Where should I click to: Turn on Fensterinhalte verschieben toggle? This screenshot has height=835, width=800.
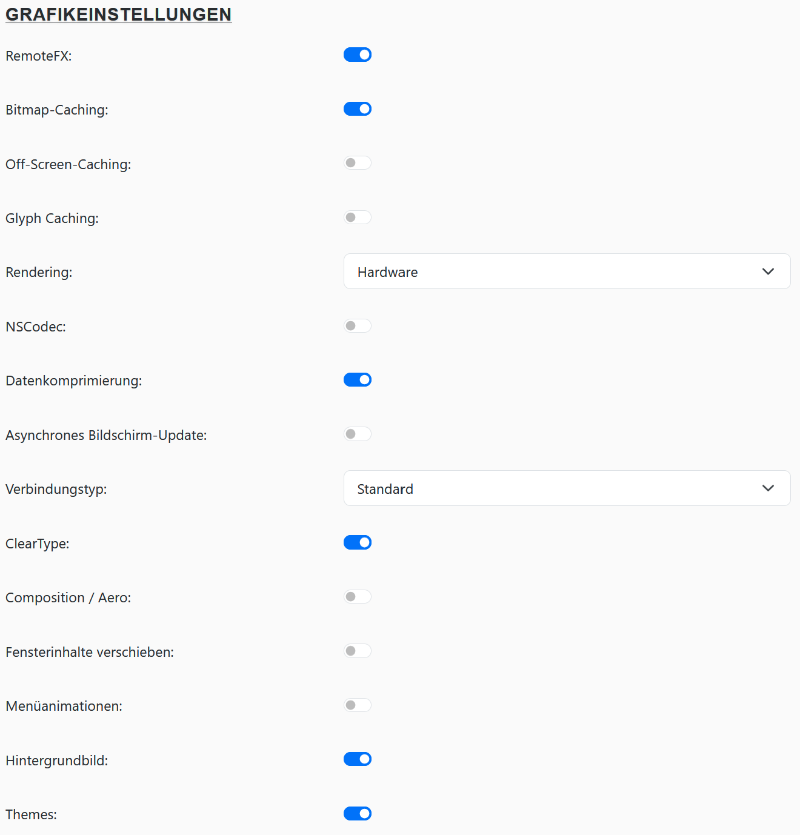[x=357, y=651]
